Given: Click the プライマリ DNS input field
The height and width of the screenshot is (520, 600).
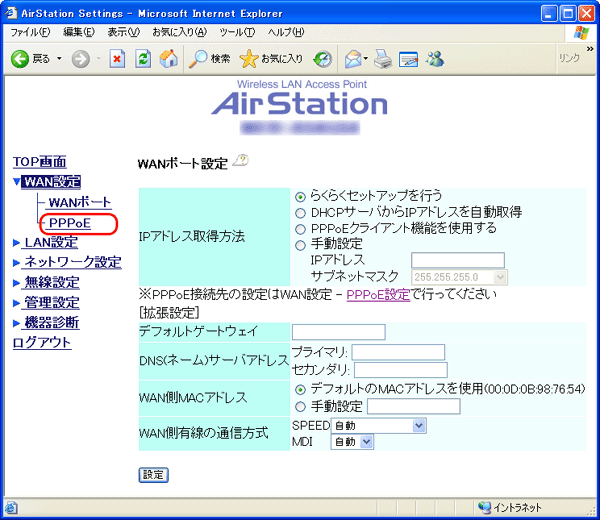Looking at the screenshot, I should click(398, 352).
